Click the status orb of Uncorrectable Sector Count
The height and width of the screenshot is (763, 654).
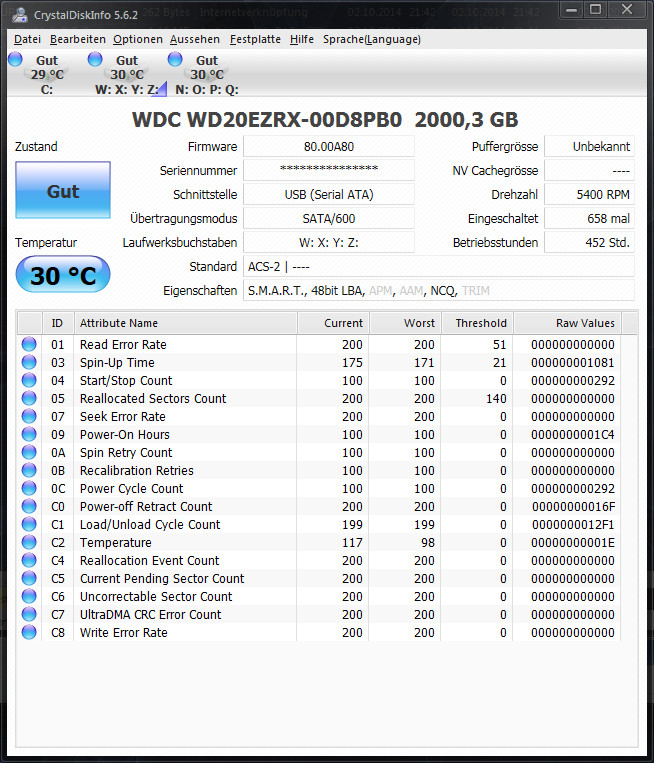[29, 596]
